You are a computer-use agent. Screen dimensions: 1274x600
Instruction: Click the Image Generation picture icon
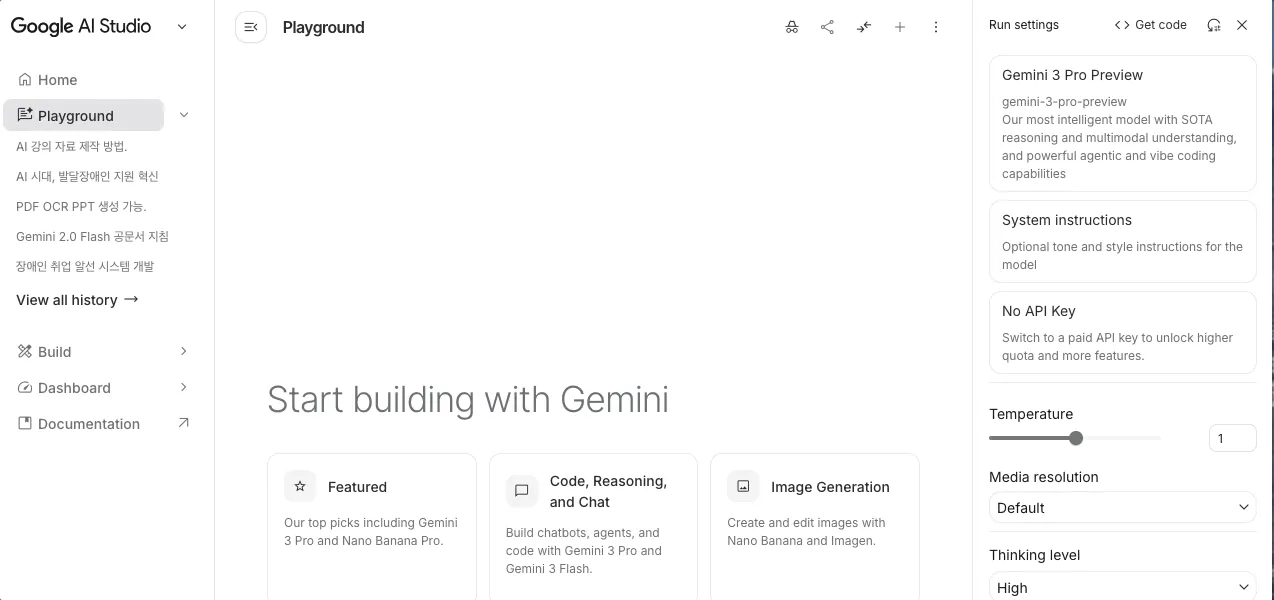pyautogui.click(x=743, y=487)
